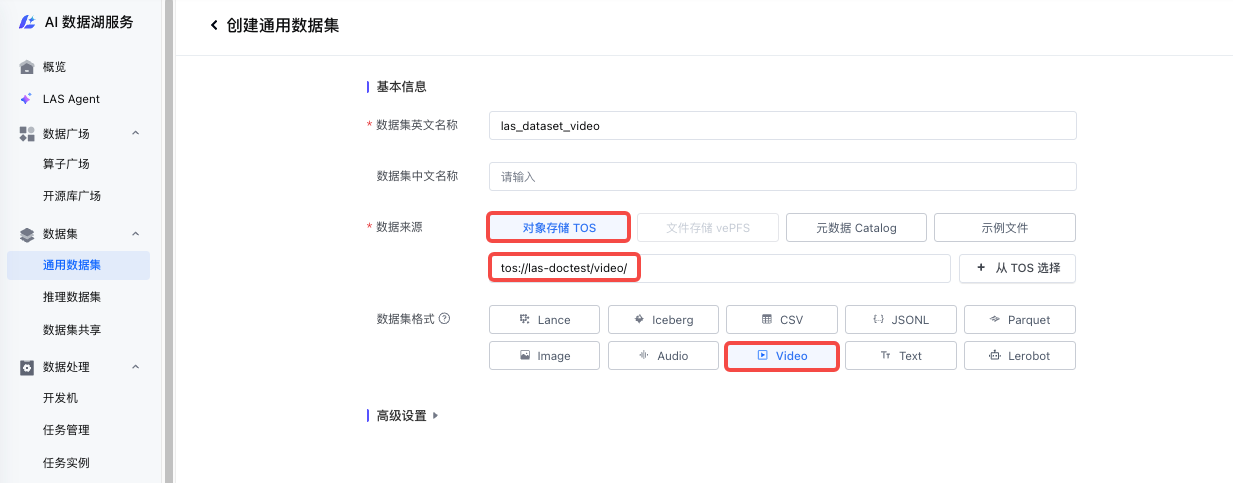Select 对象存储 TOS as data source
The height and width of the screenshot is (483, 1233).
[x=559, y=228]
